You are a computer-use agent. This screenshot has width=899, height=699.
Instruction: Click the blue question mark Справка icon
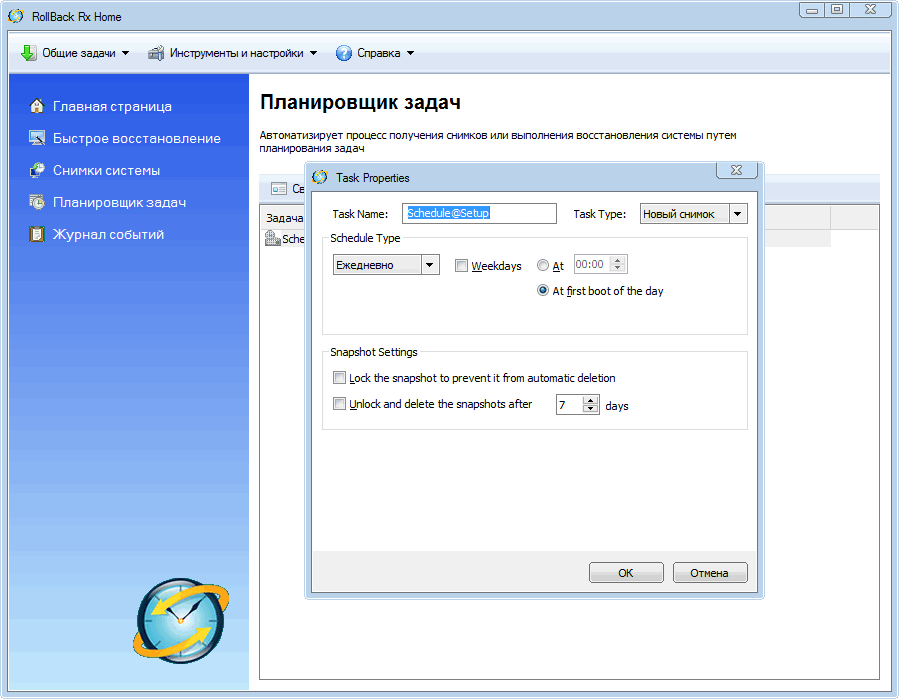tap(344, 53)
